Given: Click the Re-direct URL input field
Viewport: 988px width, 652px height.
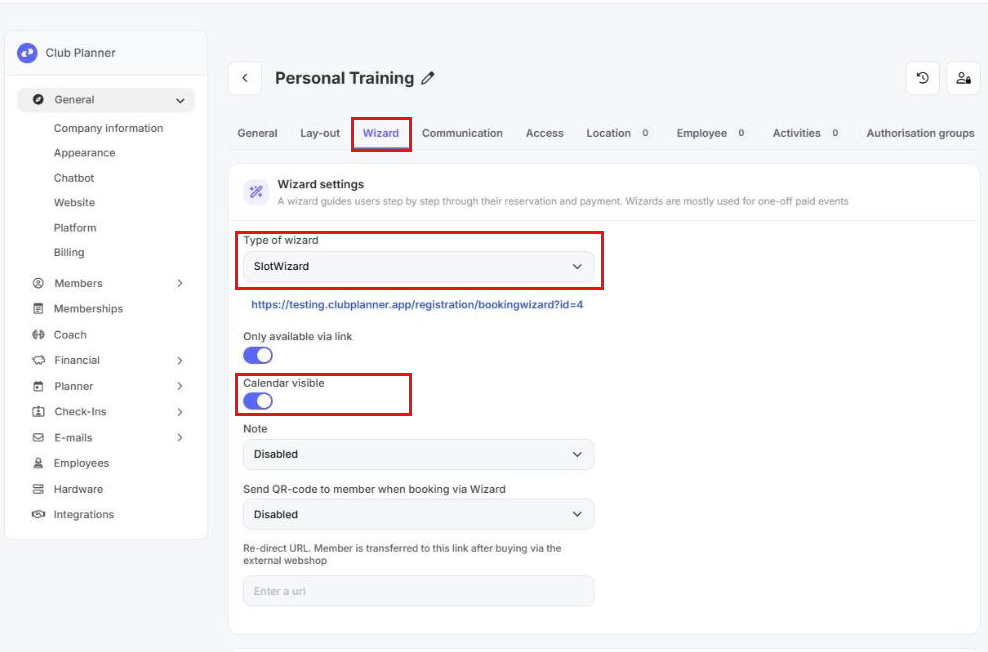Looking at the screenshot, I should (x=418, y=591).
